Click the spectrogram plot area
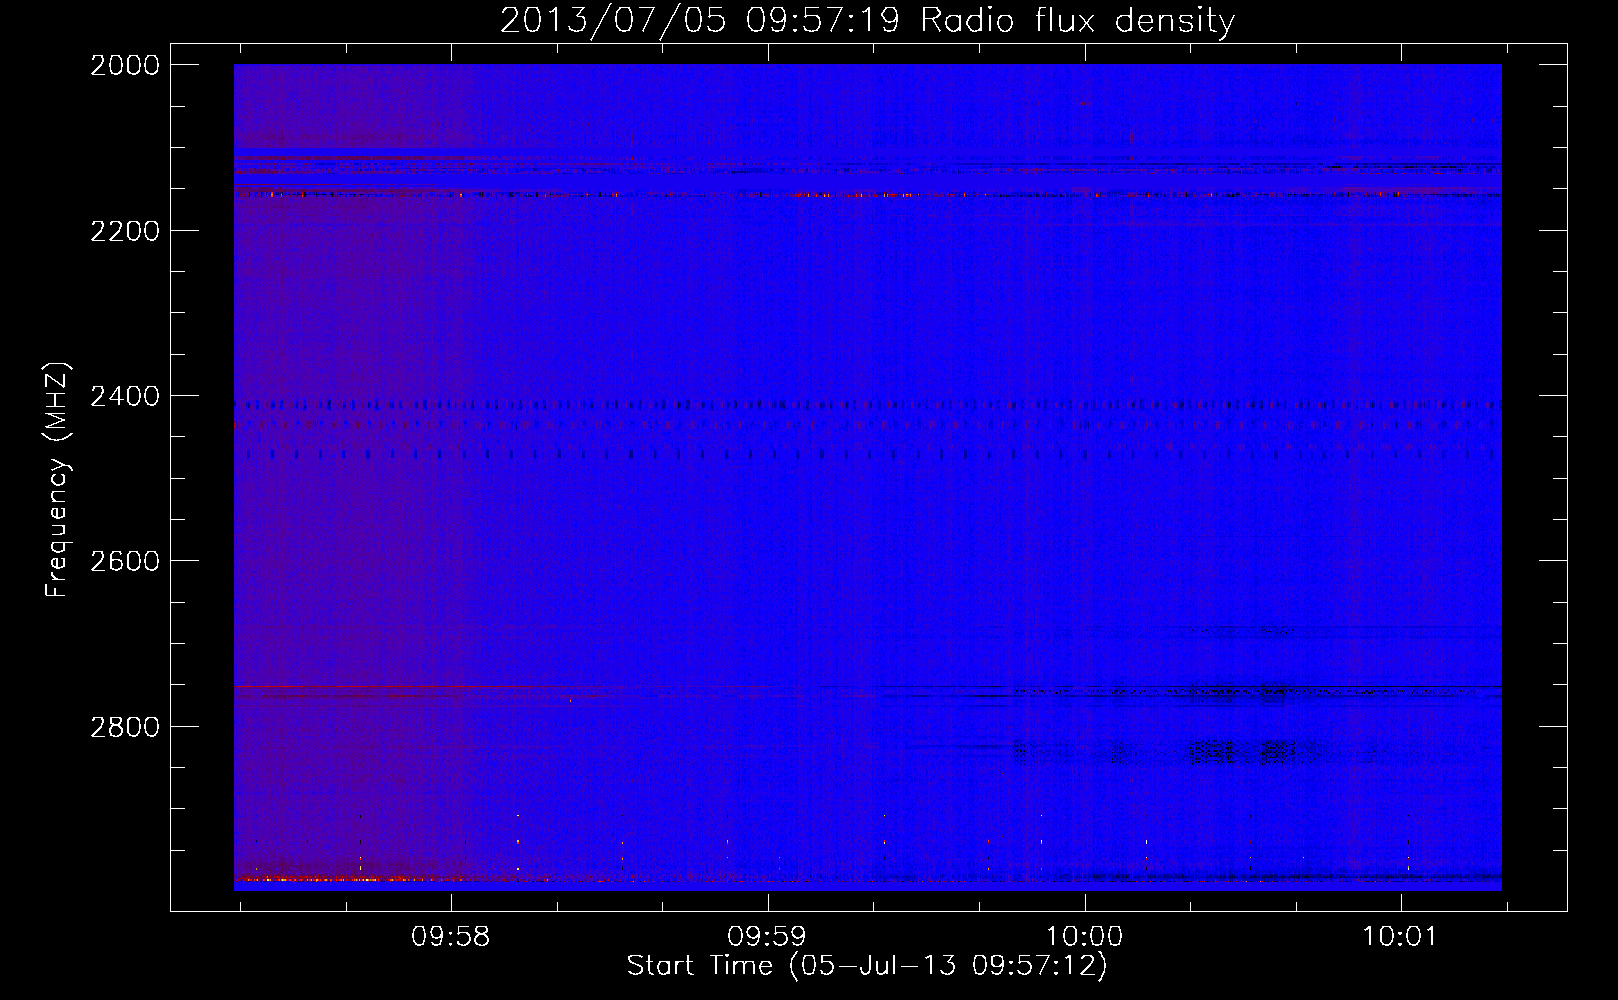1618x1000 pixels. click(x=868, y=477)
